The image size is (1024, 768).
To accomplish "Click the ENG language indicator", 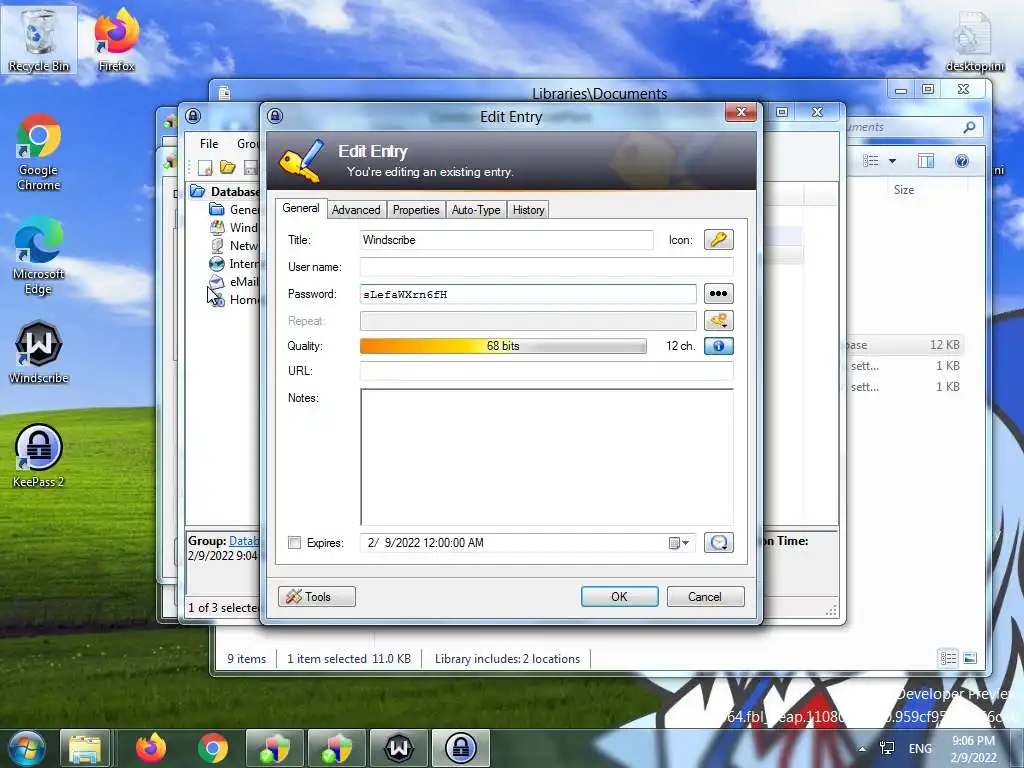I will 920,748.
